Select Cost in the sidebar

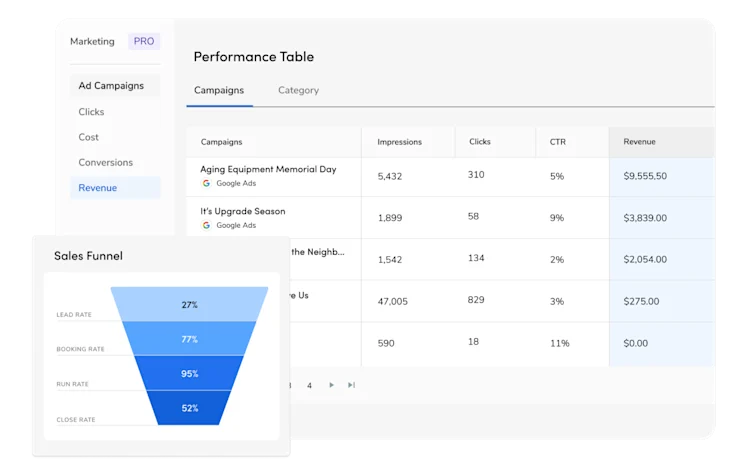(x=88, y=137)
